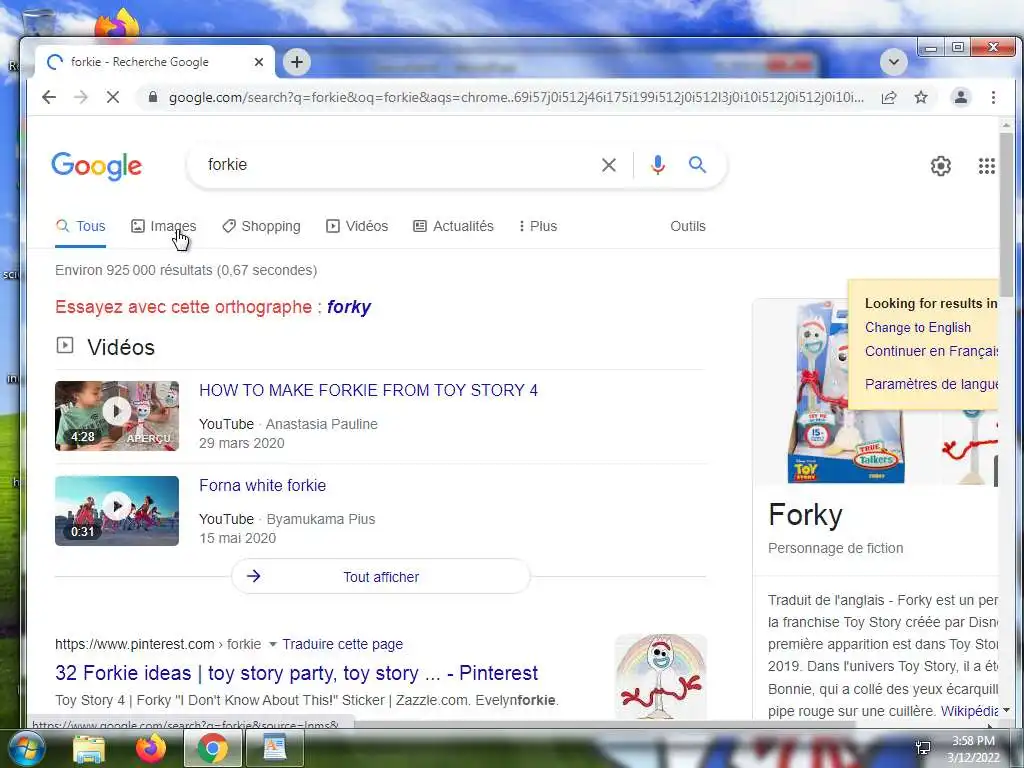Launch Firefox from the taskbar
1024x768 pixels.
click(151, 749)
